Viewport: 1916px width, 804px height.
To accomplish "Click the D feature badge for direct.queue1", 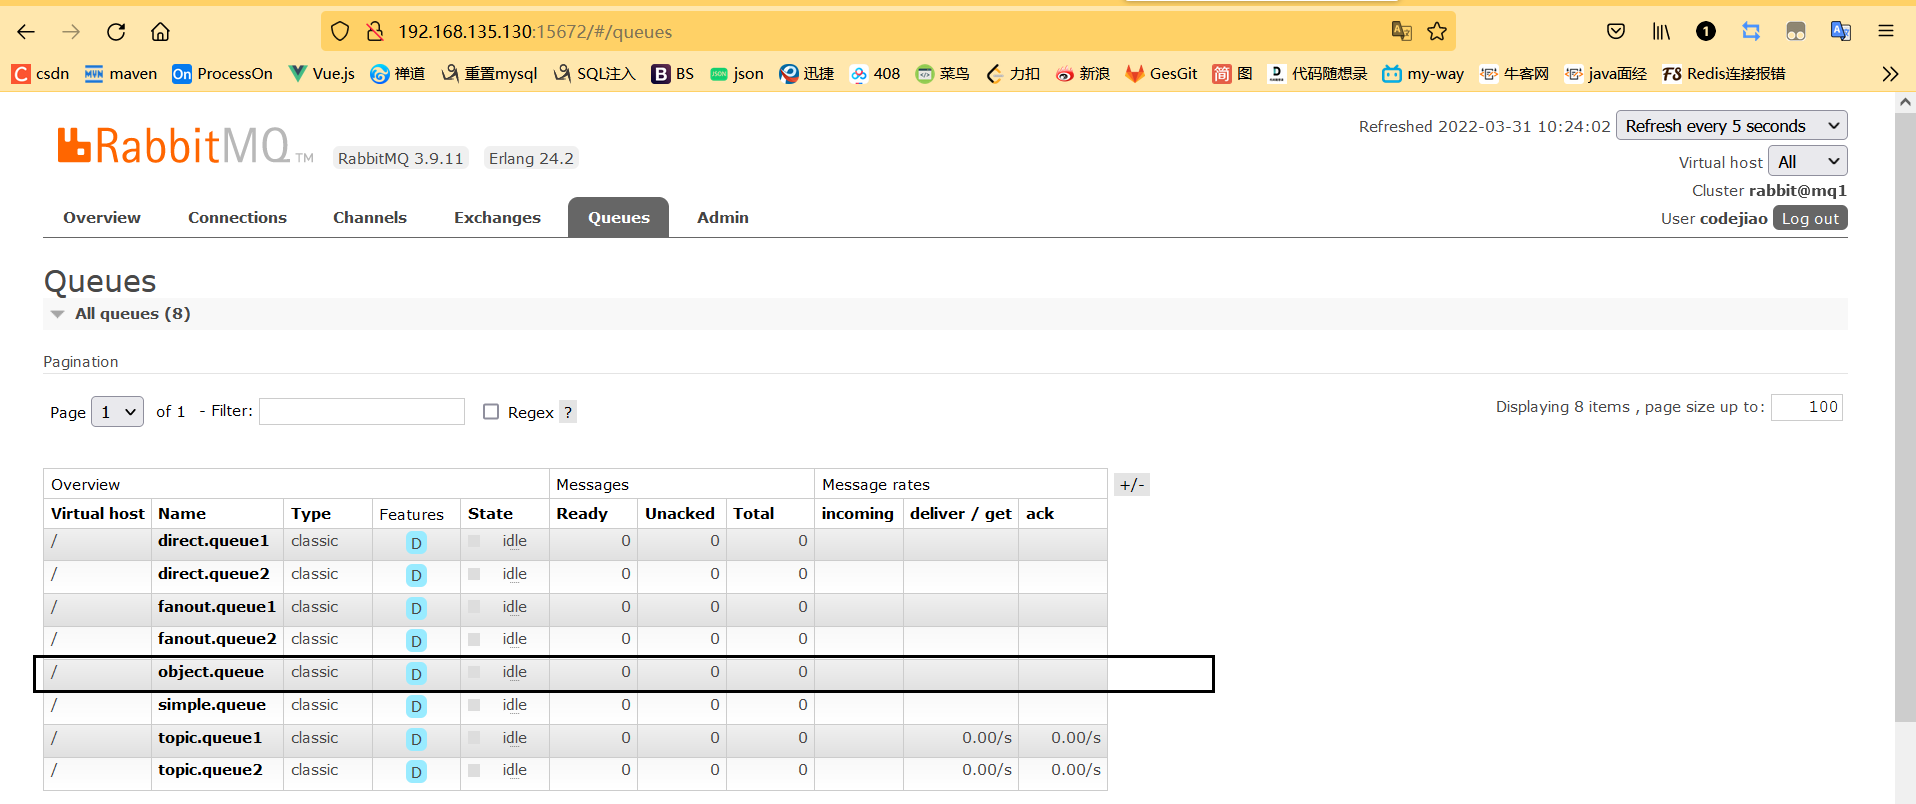I will pos(416,543).
